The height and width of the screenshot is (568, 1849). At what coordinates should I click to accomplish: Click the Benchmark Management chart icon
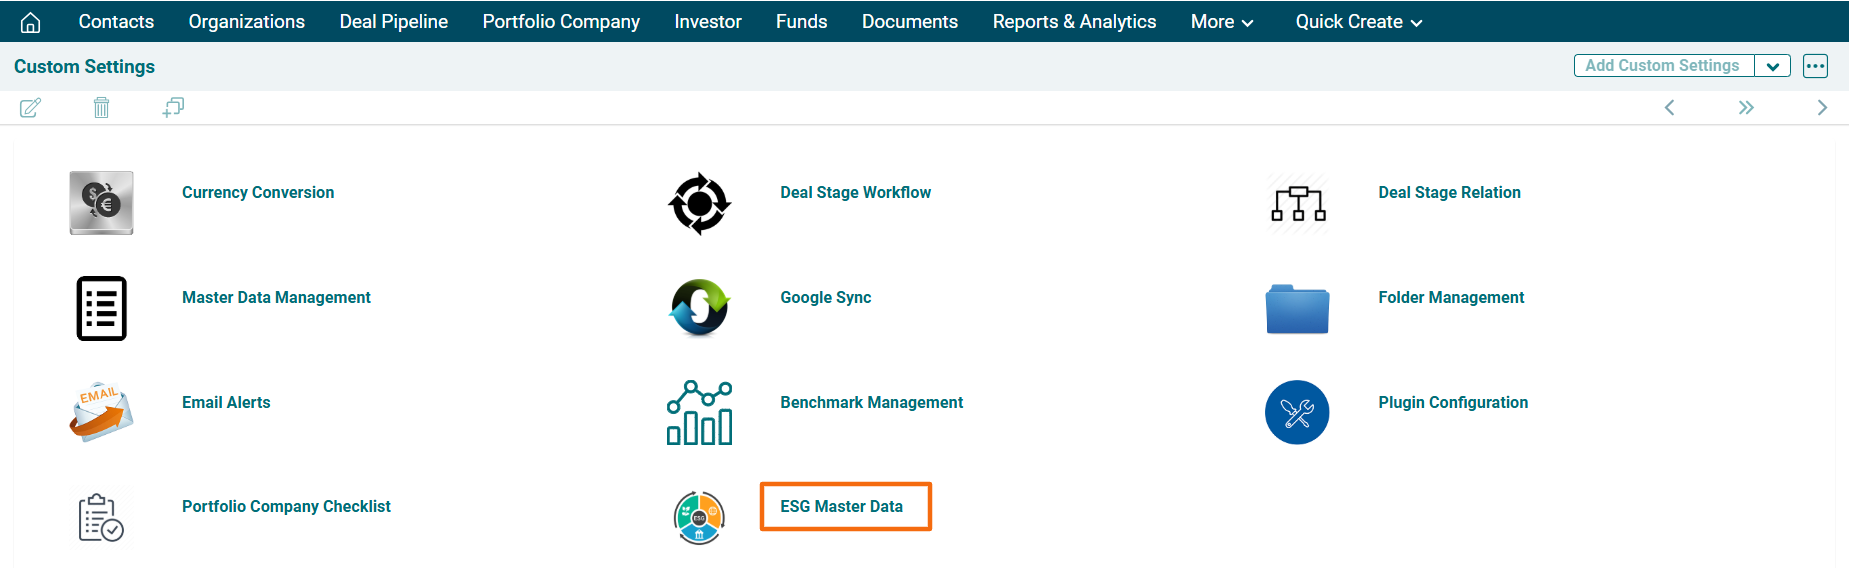pos(699,412)
